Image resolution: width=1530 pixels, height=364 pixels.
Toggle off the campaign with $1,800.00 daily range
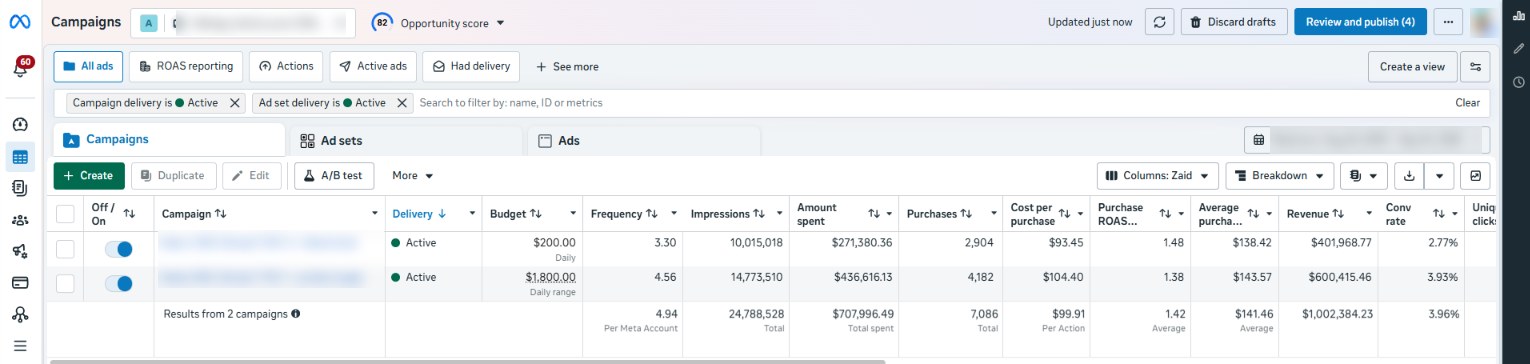coord(119,284)
